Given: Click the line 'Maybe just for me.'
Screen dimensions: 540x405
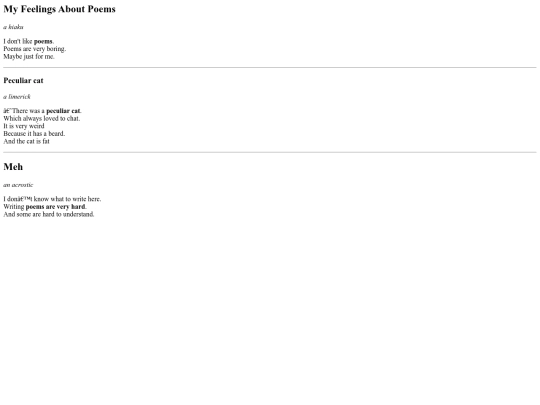Looking at the screenshot, I should [29, 56].
